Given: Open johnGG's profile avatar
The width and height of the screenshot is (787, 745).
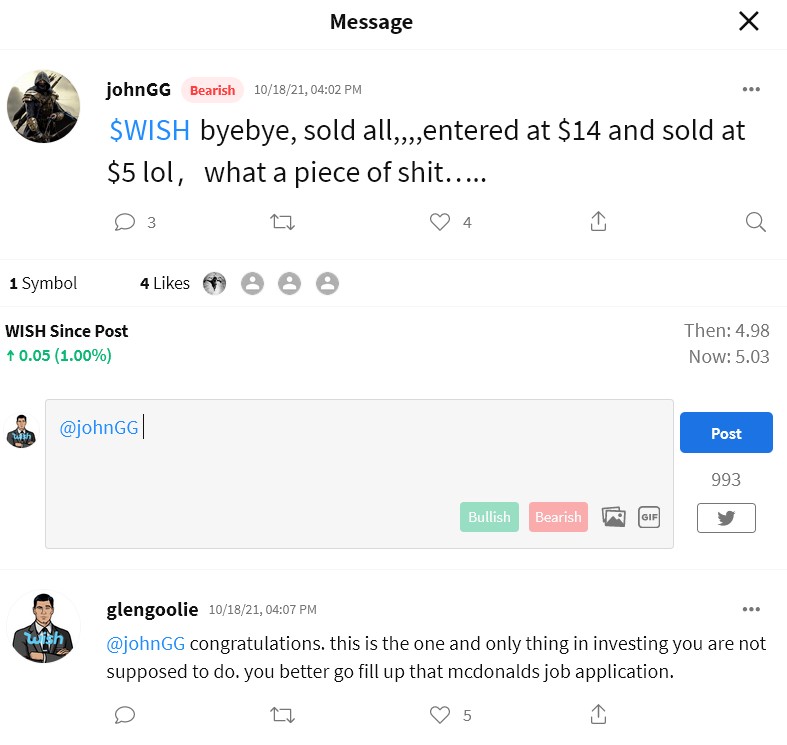Looking at the screenshot, I should point(43,106).
